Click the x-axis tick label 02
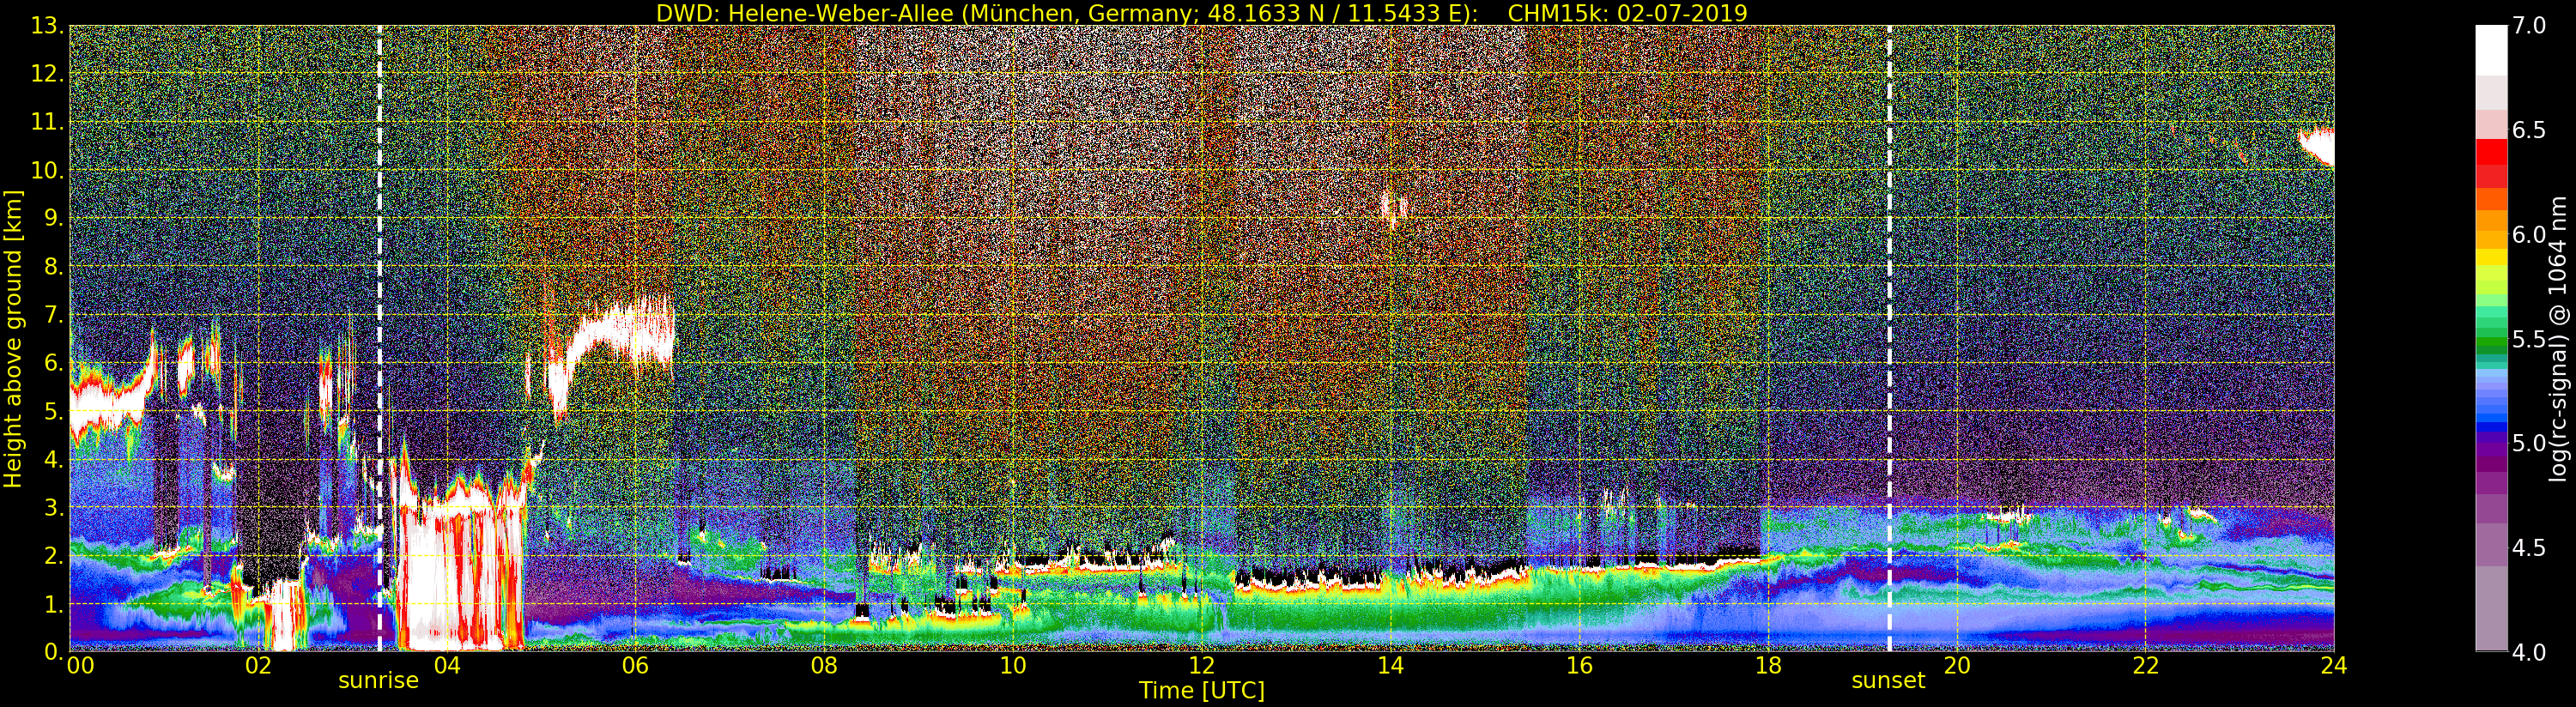Screen dimensions: 2576x707 point(258,666)
